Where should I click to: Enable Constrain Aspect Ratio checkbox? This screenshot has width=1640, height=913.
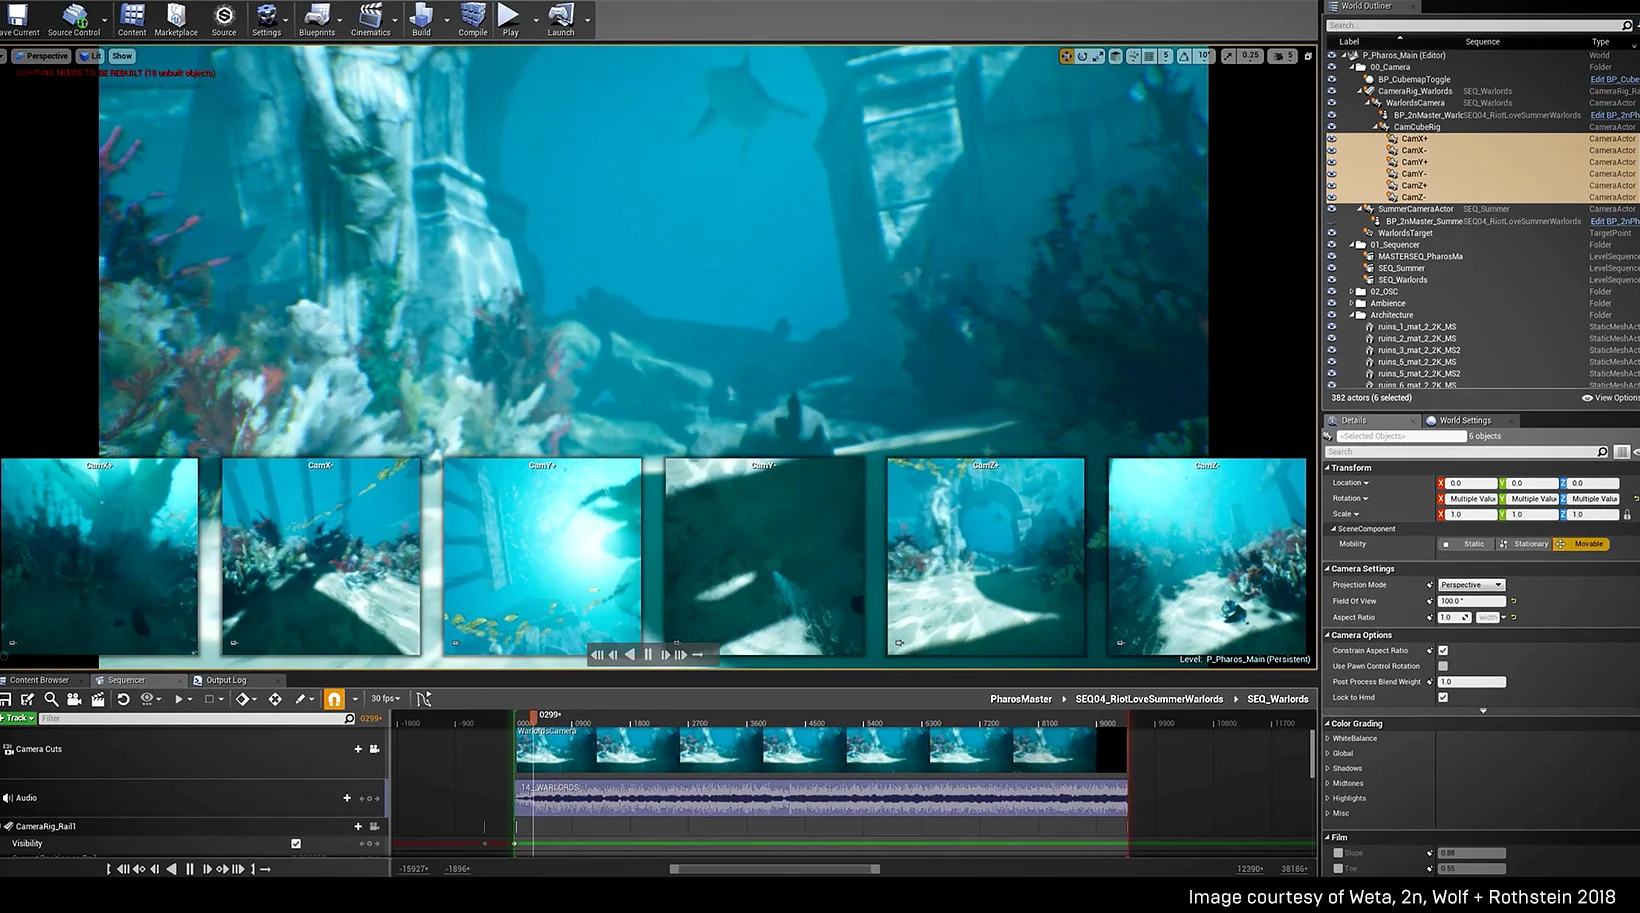point(1443,650)
